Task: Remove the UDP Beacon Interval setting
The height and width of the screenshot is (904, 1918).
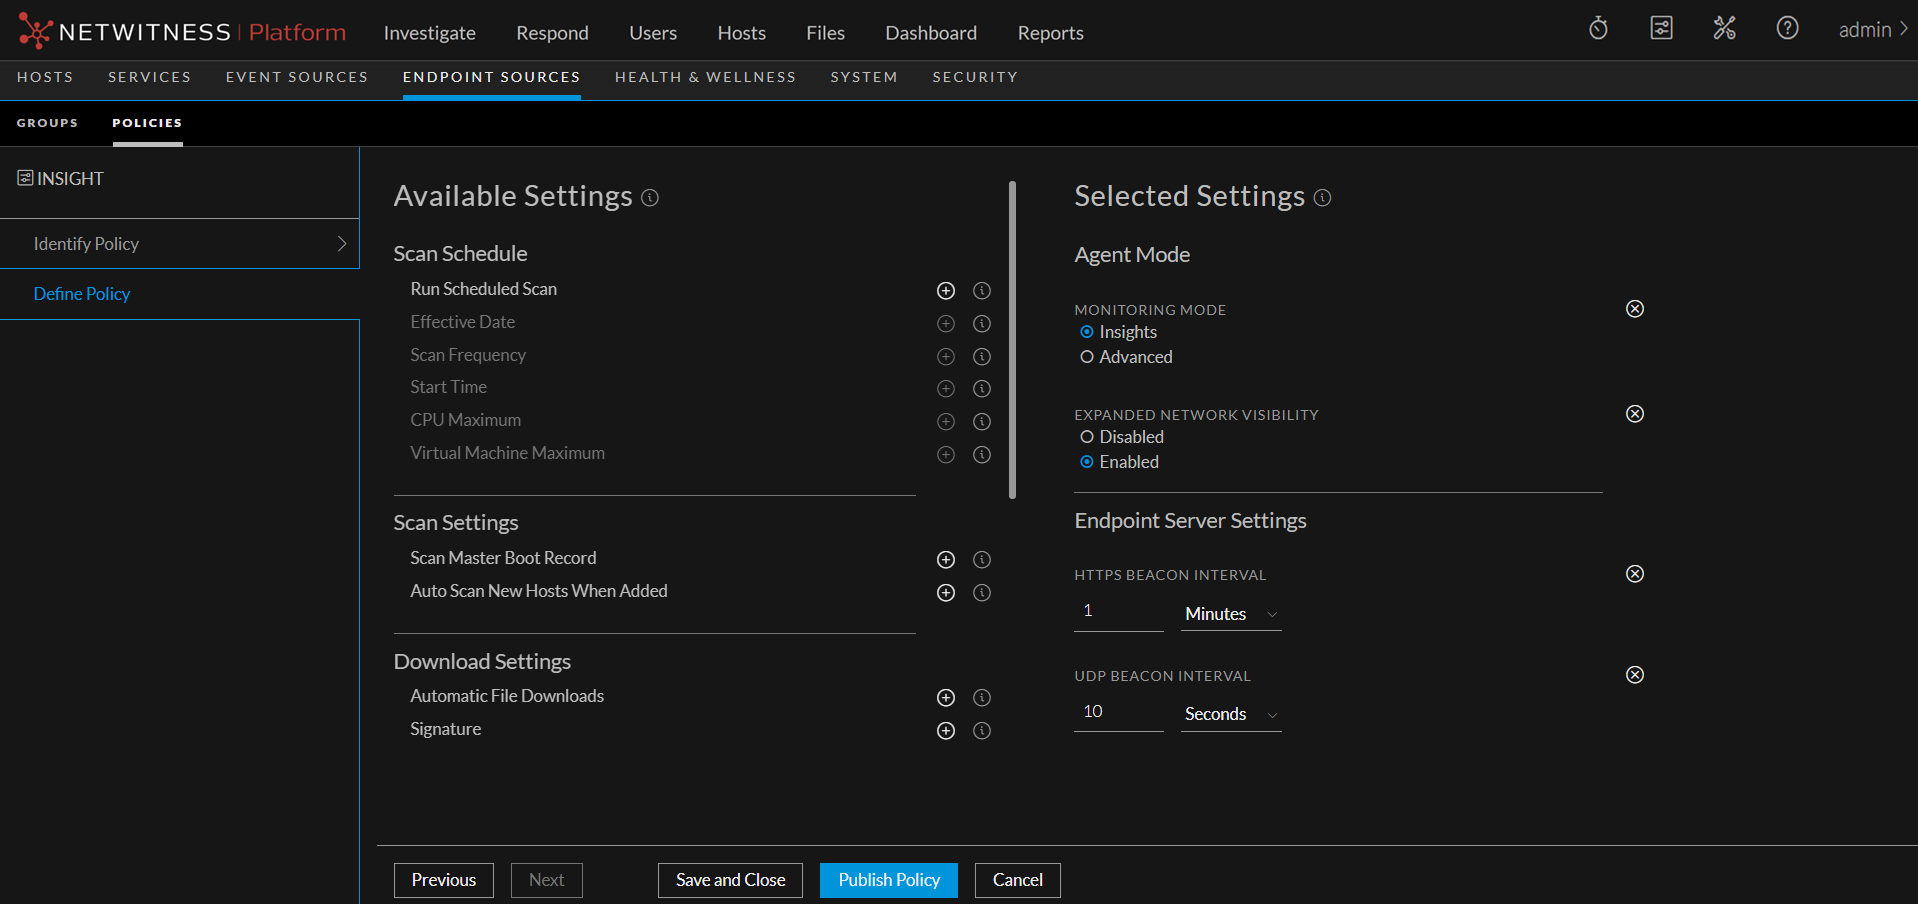Action: [1634, 675]
